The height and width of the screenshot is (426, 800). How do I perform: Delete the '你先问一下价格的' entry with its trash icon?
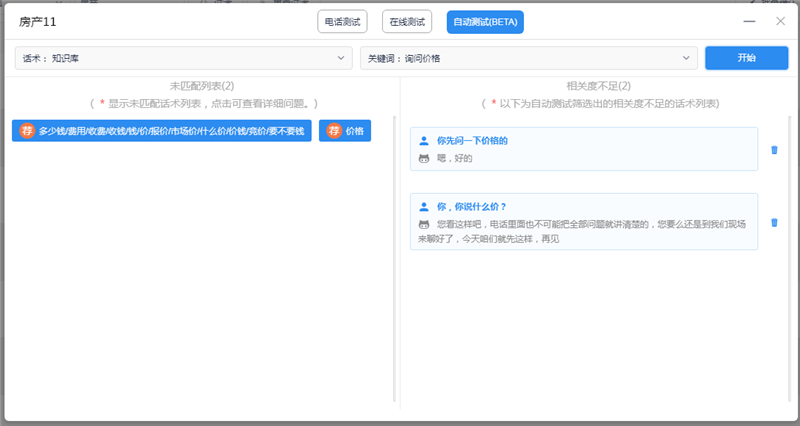[773, 150]
